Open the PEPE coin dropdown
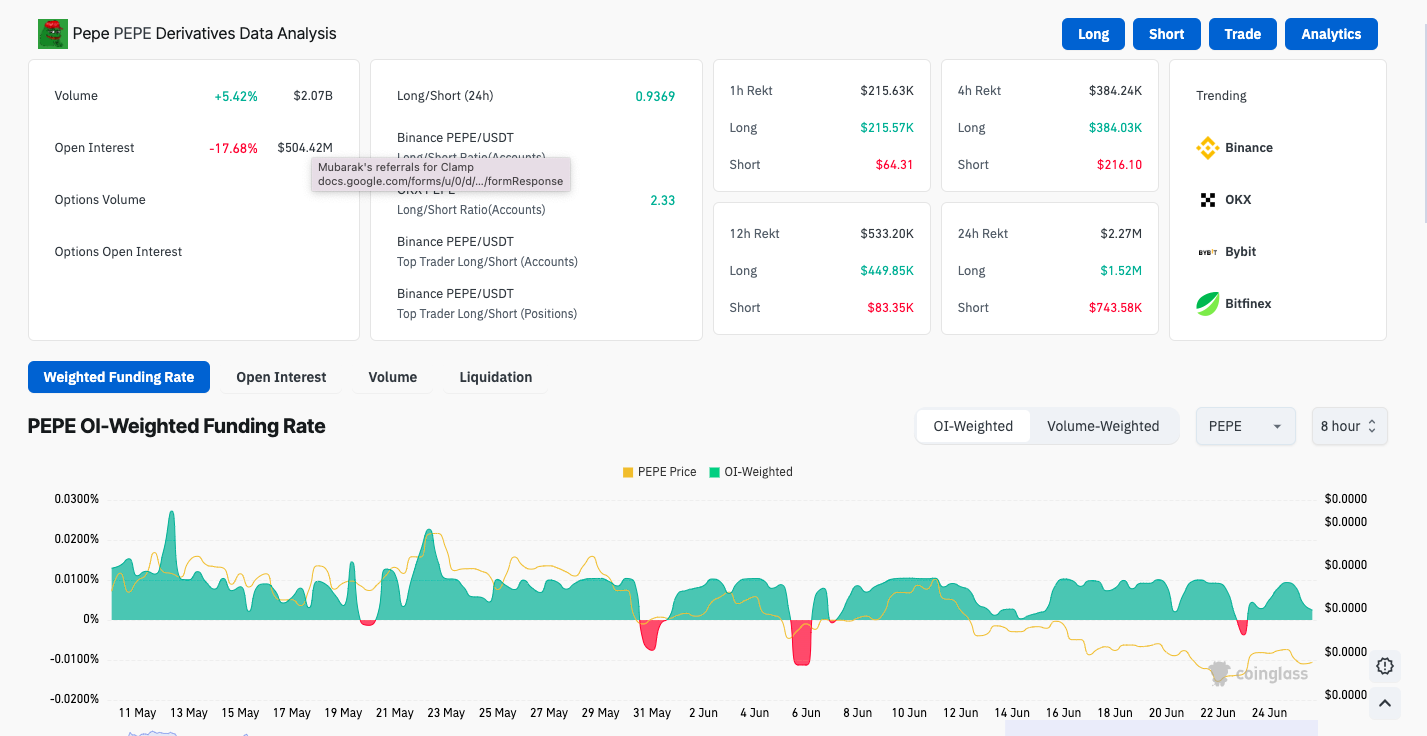Viewport: 1427px width, 736px height. click(1245, 426)
